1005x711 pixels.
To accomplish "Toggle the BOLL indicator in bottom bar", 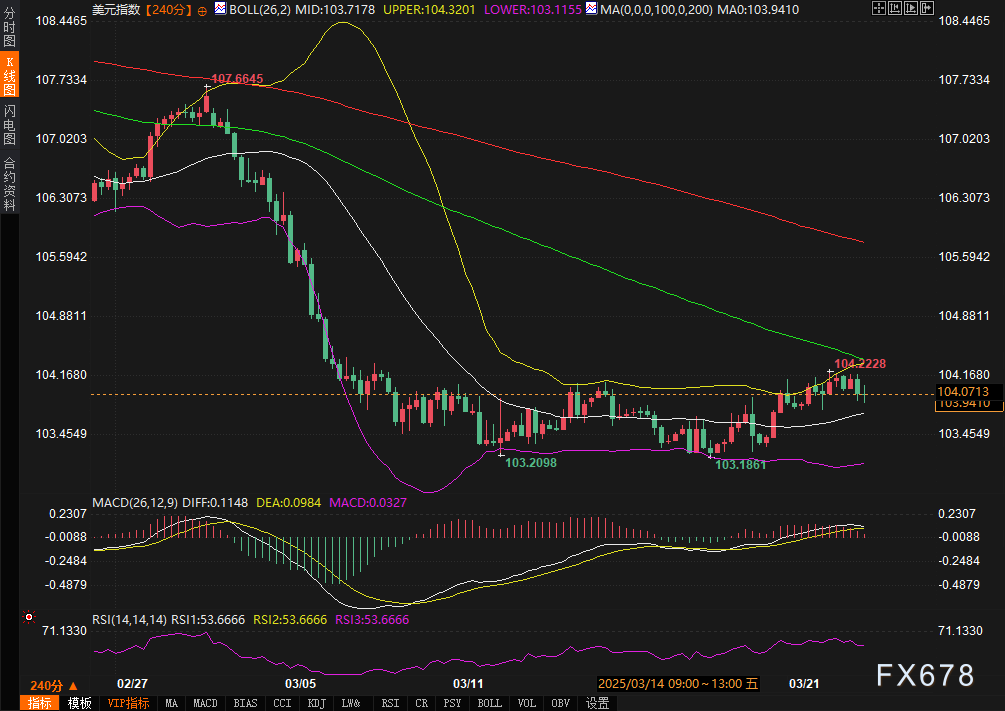I will pyautogui.click(x=489, y=703).
